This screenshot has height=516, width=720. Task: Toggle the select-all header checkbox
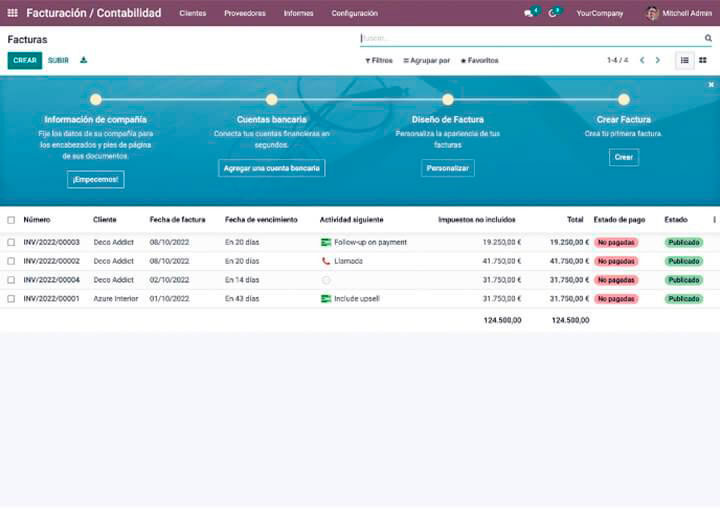coord(11,219)
